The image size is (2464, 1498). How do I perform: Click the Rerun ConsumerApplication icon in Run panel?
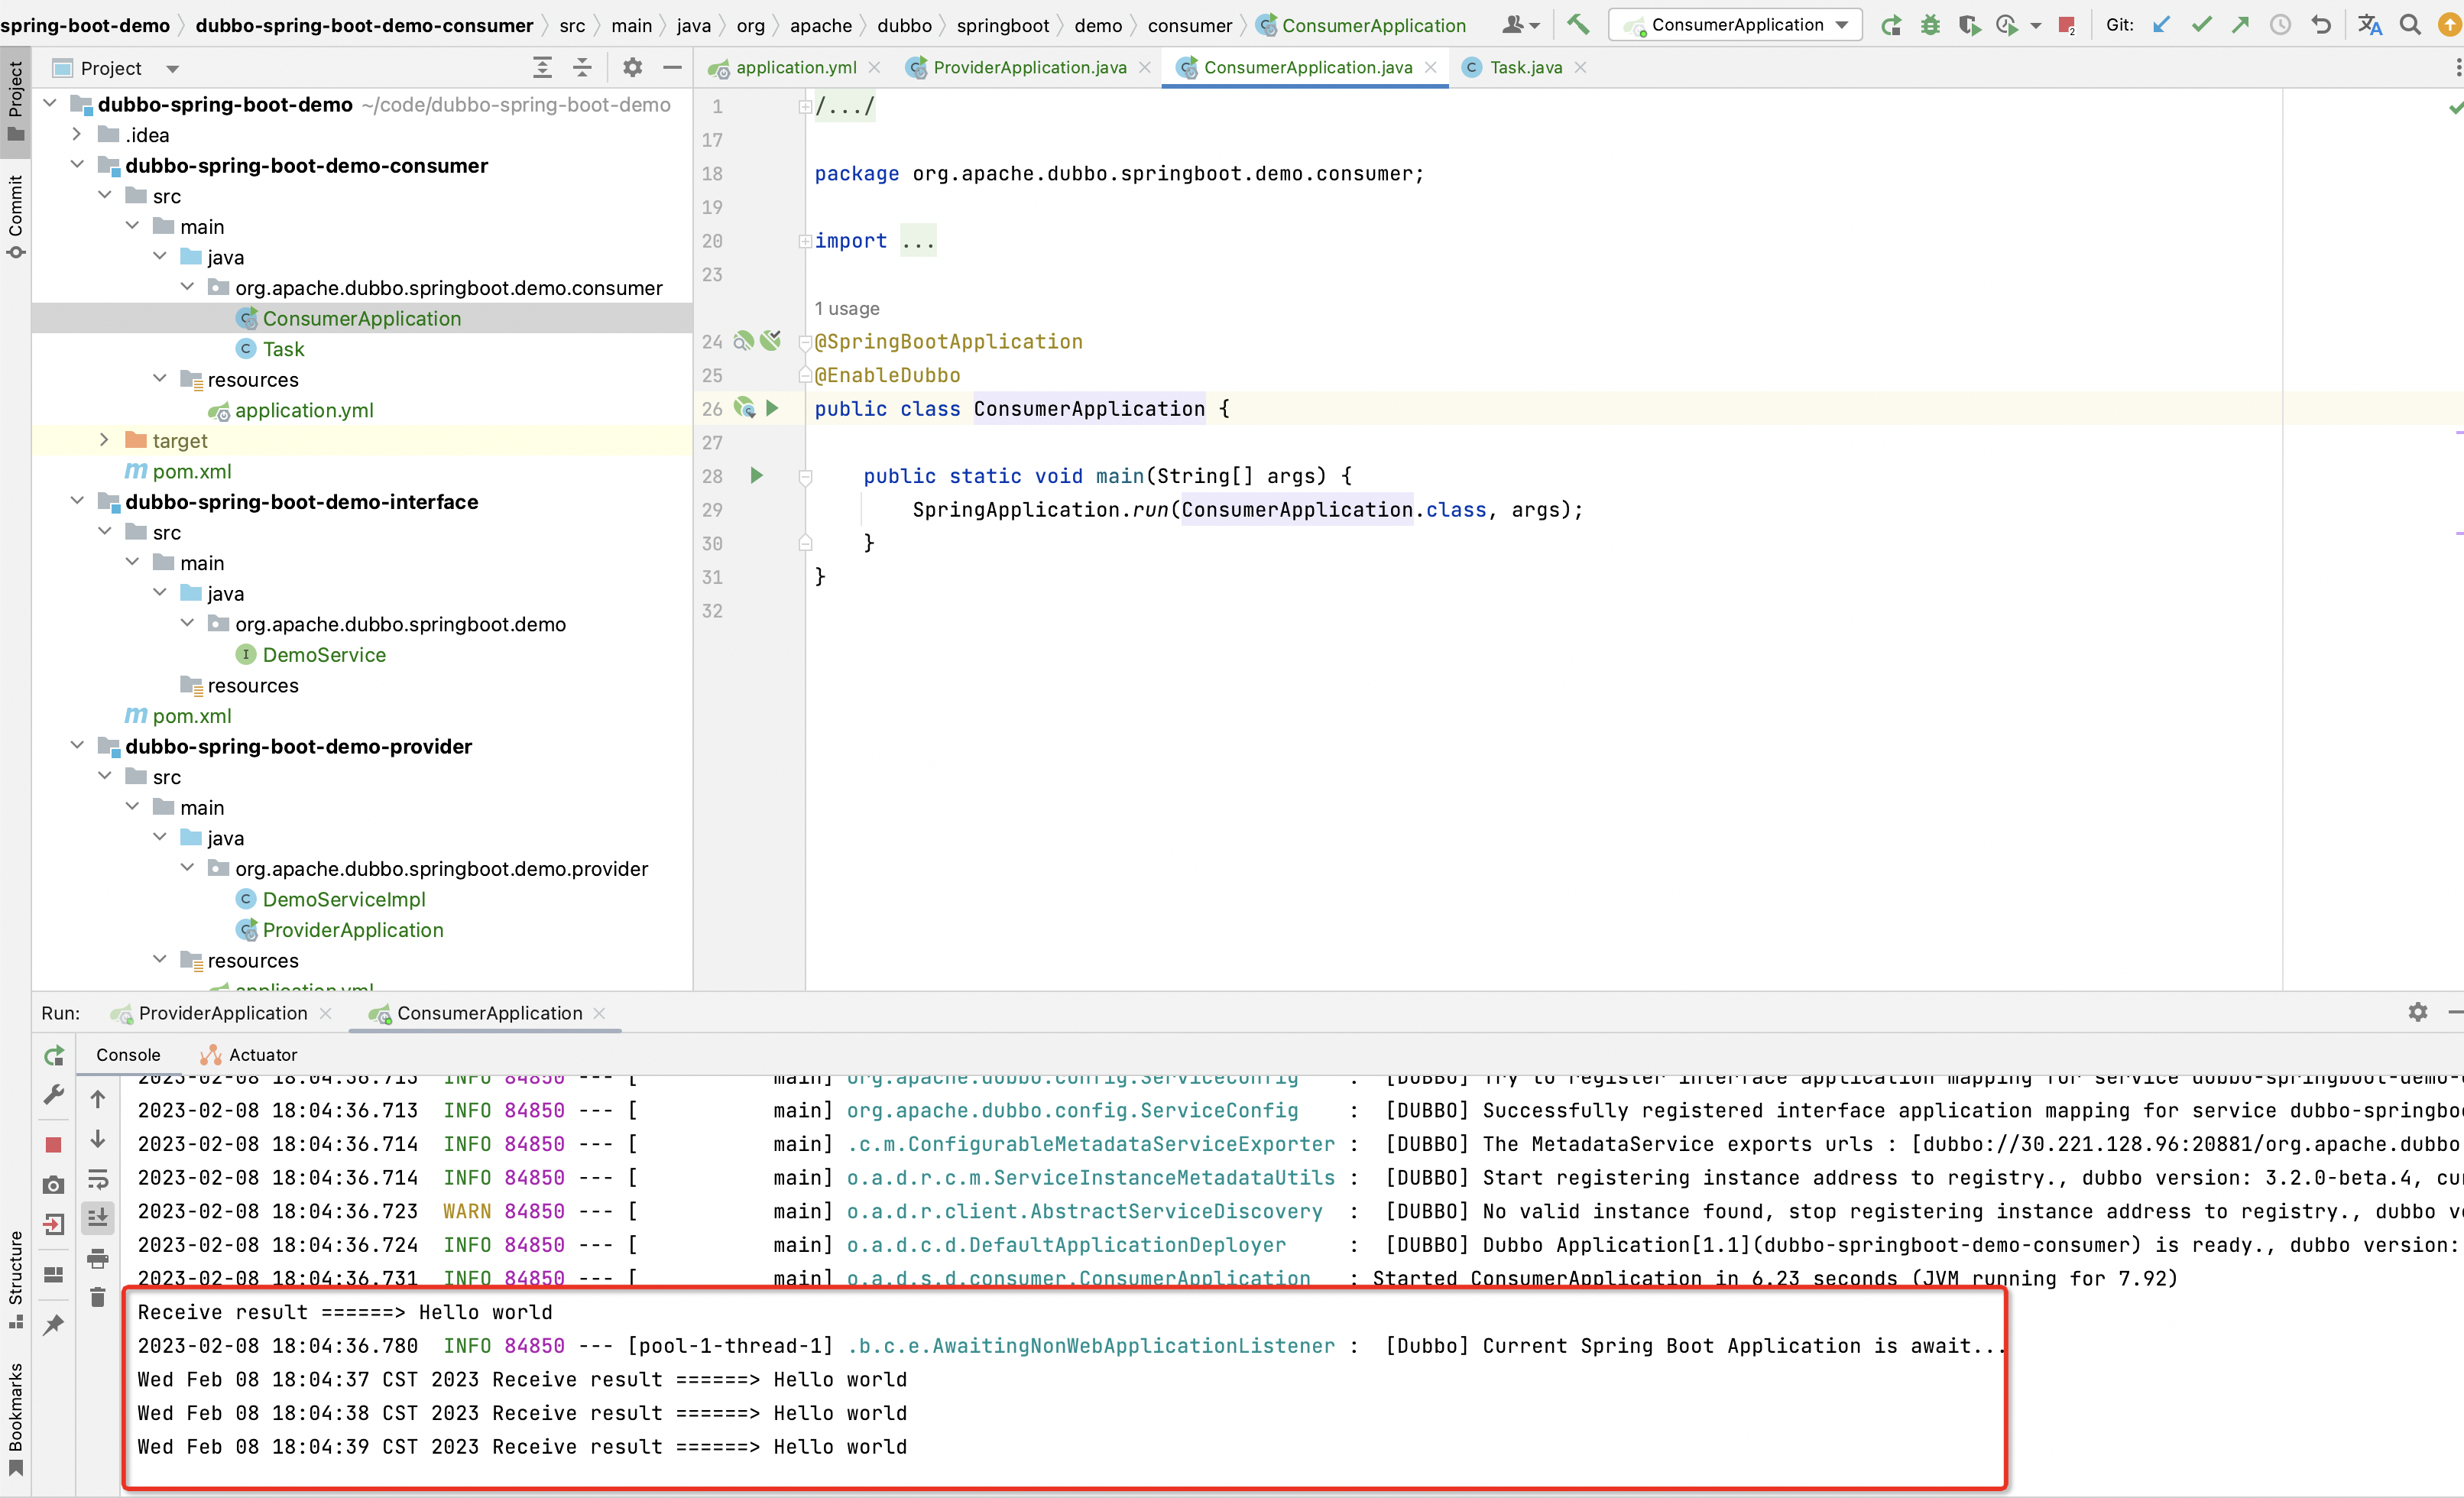tap(54, 1055)
